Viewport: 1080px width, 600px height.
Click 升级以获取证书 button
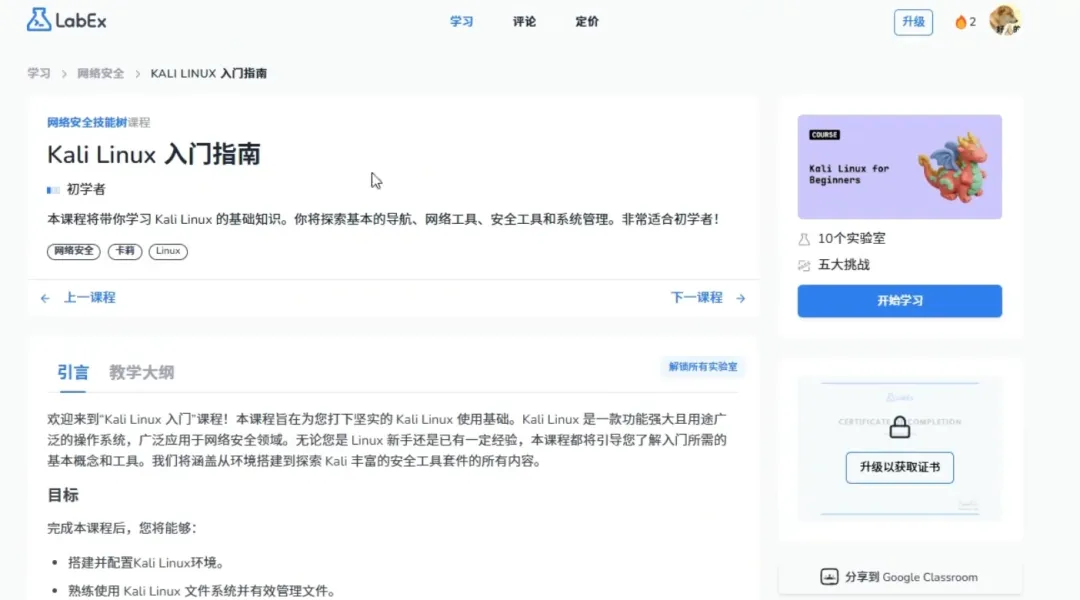click(x=900, y=467)
